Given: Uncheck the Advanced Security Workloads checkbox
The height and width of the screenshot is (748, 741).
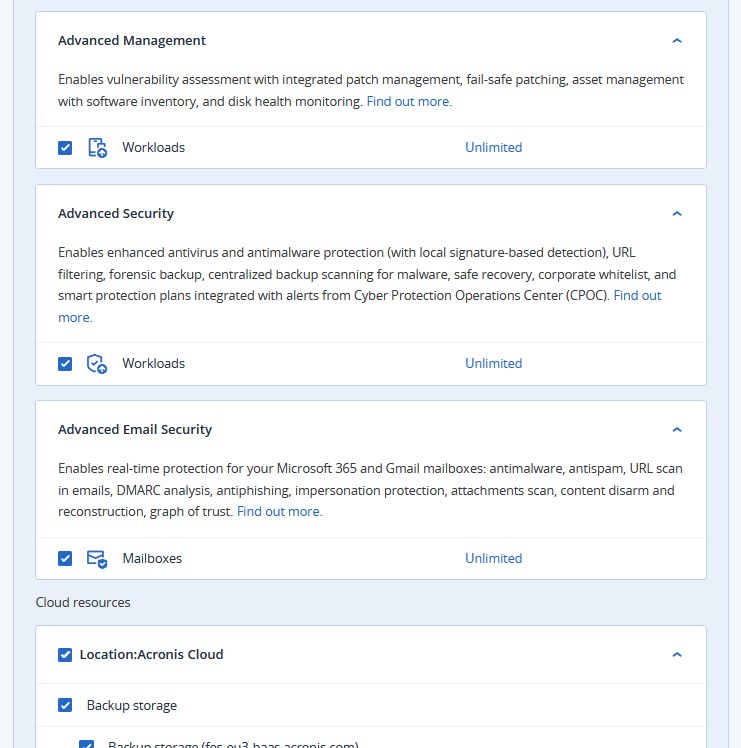Looking at the screenshot, I should pos(65,364).
